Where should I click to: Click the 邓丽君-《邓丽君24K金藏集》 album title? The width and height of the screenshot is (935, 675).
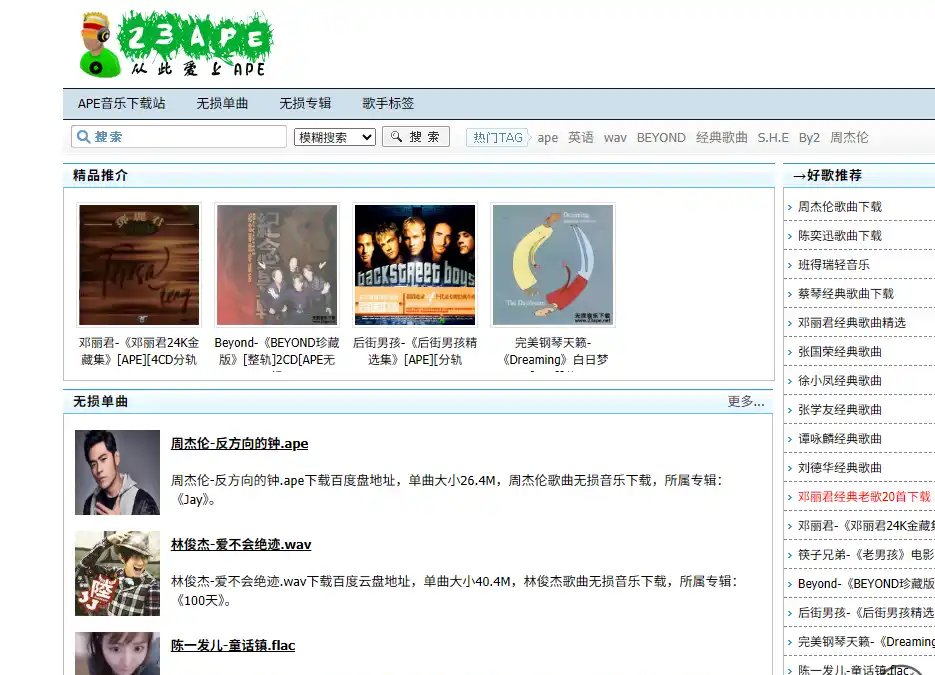pyautogui.click(x=139, y=351)
